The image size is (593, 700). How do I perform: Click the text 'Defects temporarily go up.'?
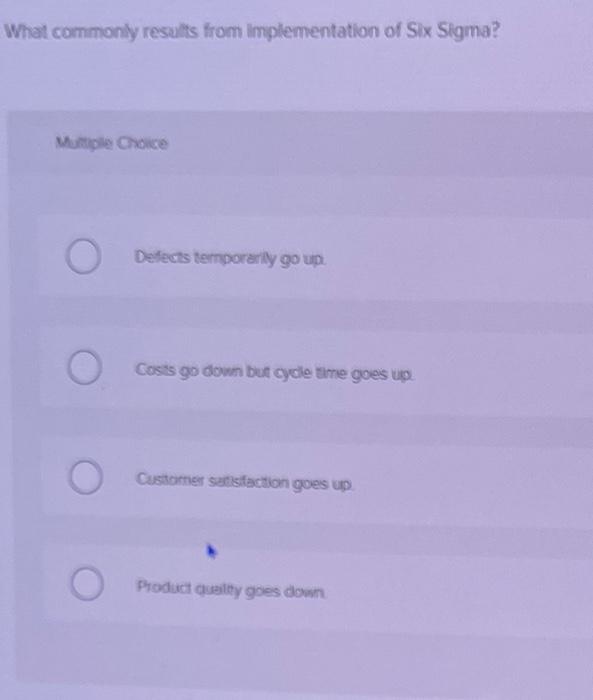[x=230, y=258]
